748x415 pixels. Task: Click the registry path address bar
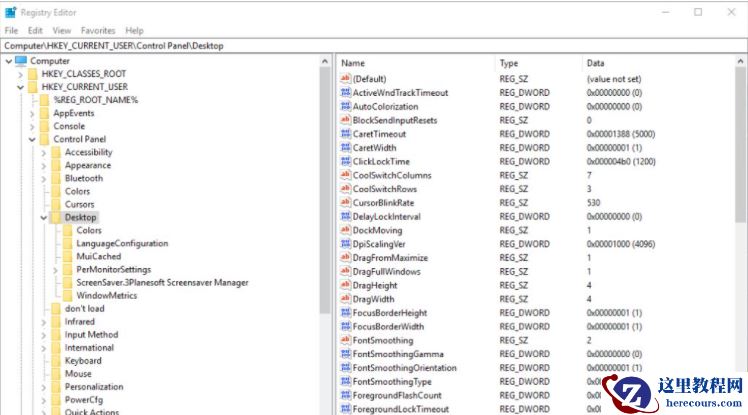(374, 46)
